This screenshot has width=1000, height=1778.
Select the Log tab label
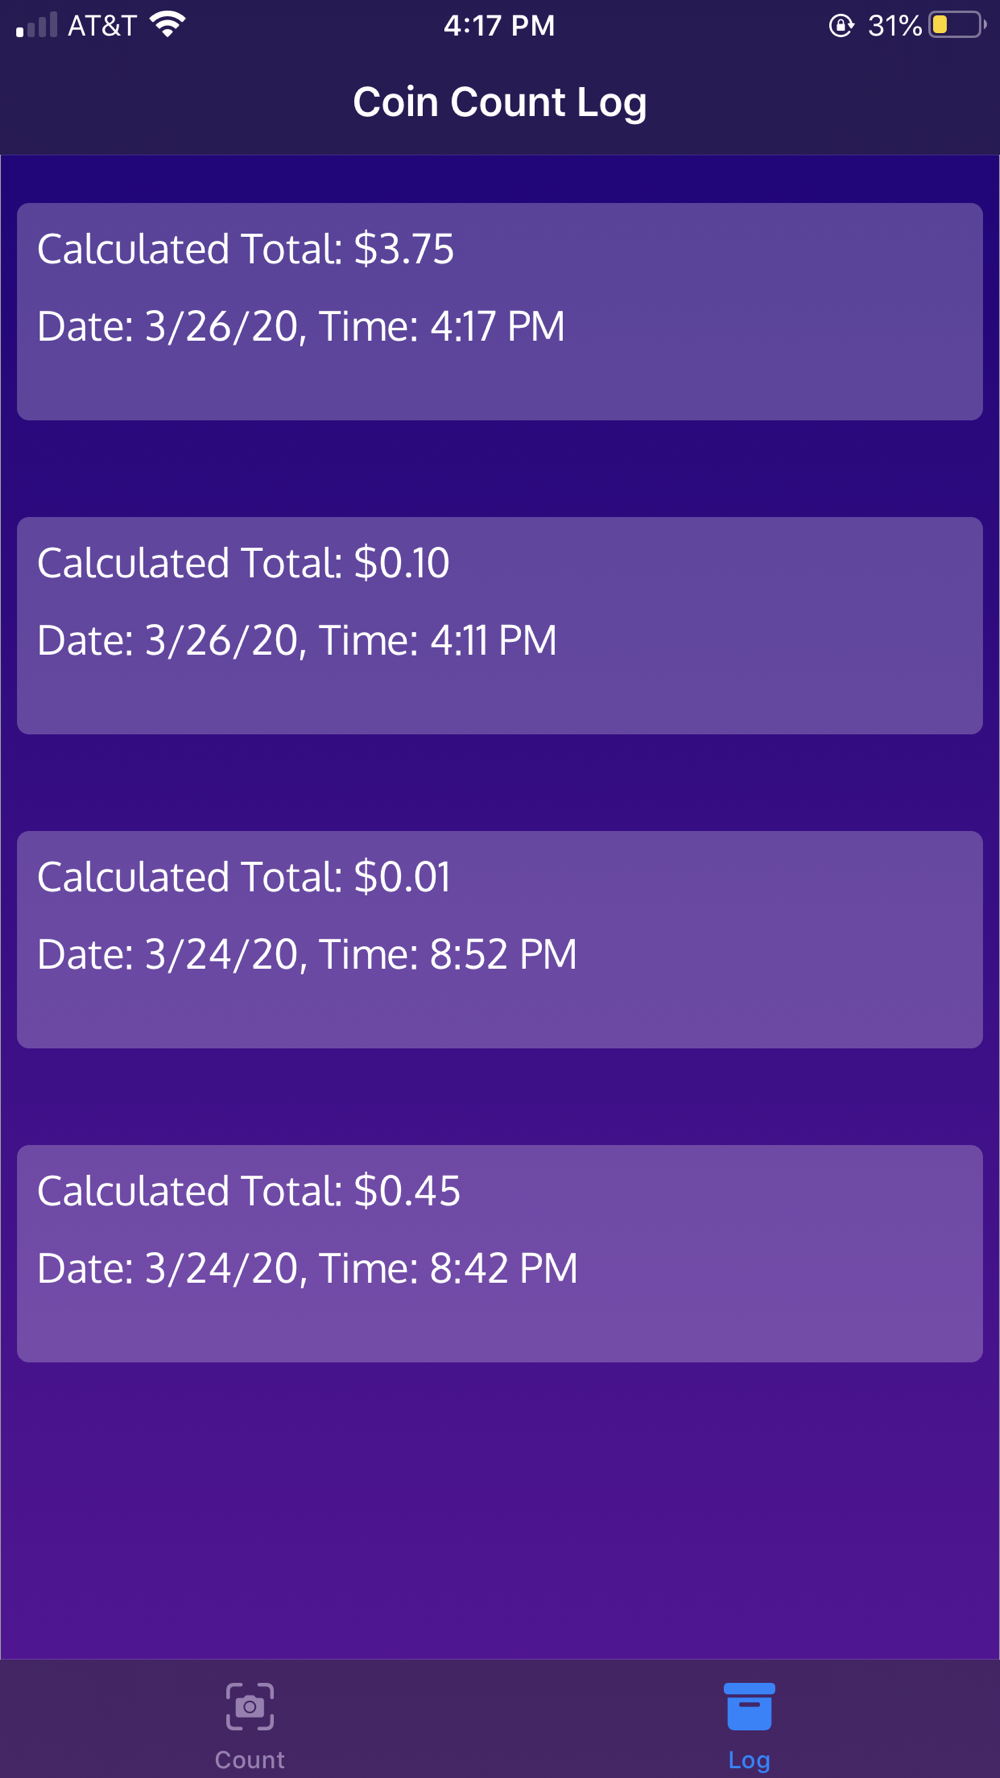coord(749,1759)
